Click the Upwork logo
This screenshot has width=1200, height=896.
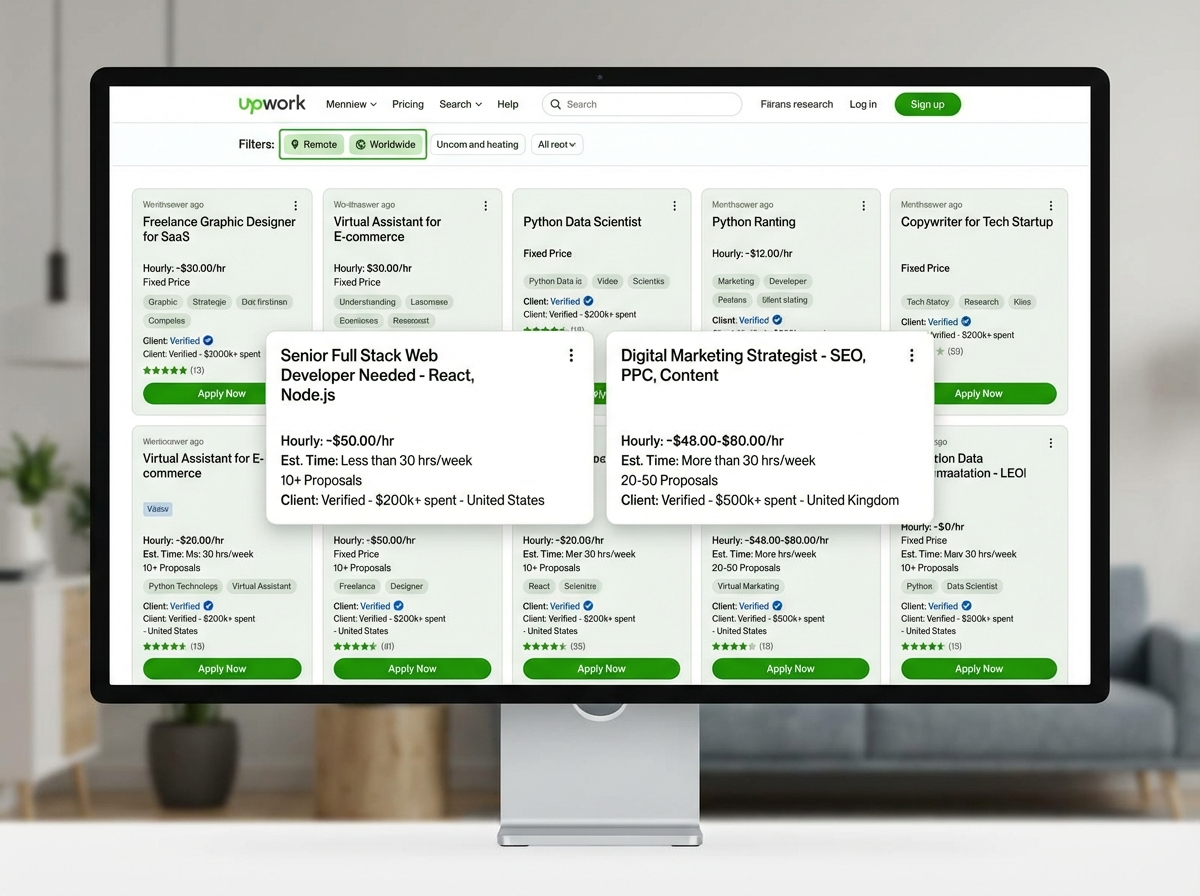tap(272, 104)
